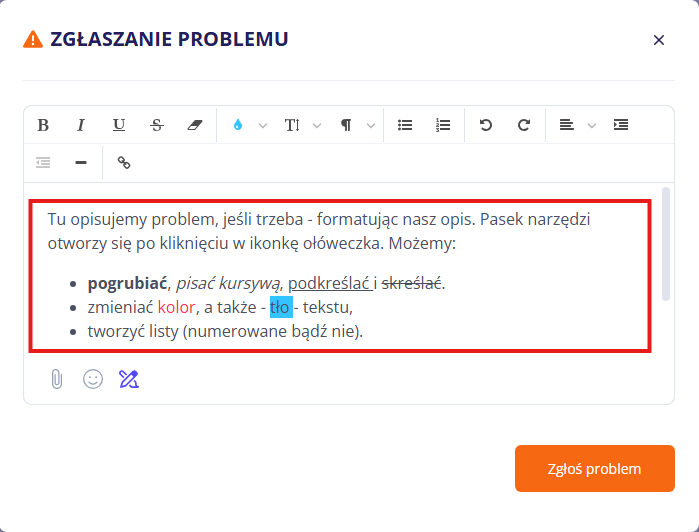Increase paragraph indent
Image resolution: width=699 pixels, height=532 pixels.
point(621,125)
